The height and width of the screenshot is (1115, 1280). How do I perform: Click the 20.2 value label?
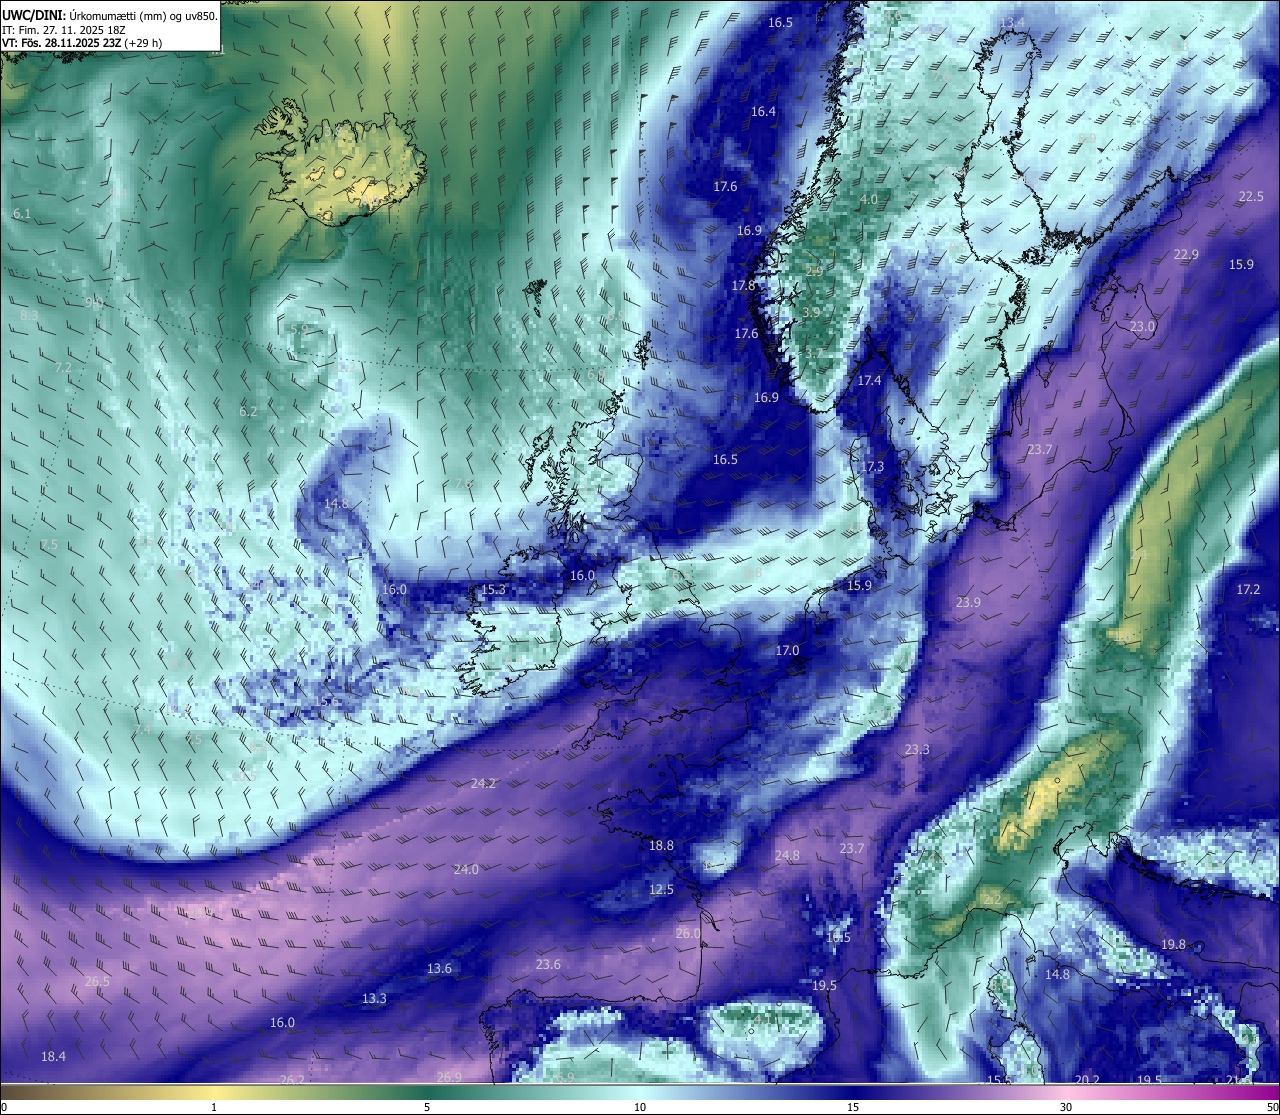(1087, 1080)
